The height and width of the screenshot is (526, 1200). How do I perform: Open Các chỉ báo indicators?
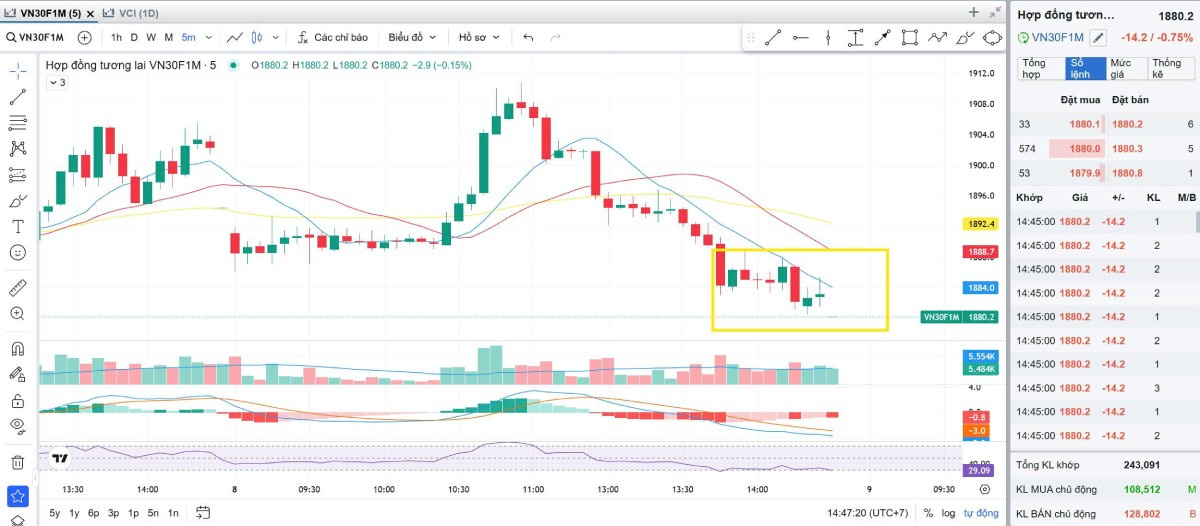(332, 37)
